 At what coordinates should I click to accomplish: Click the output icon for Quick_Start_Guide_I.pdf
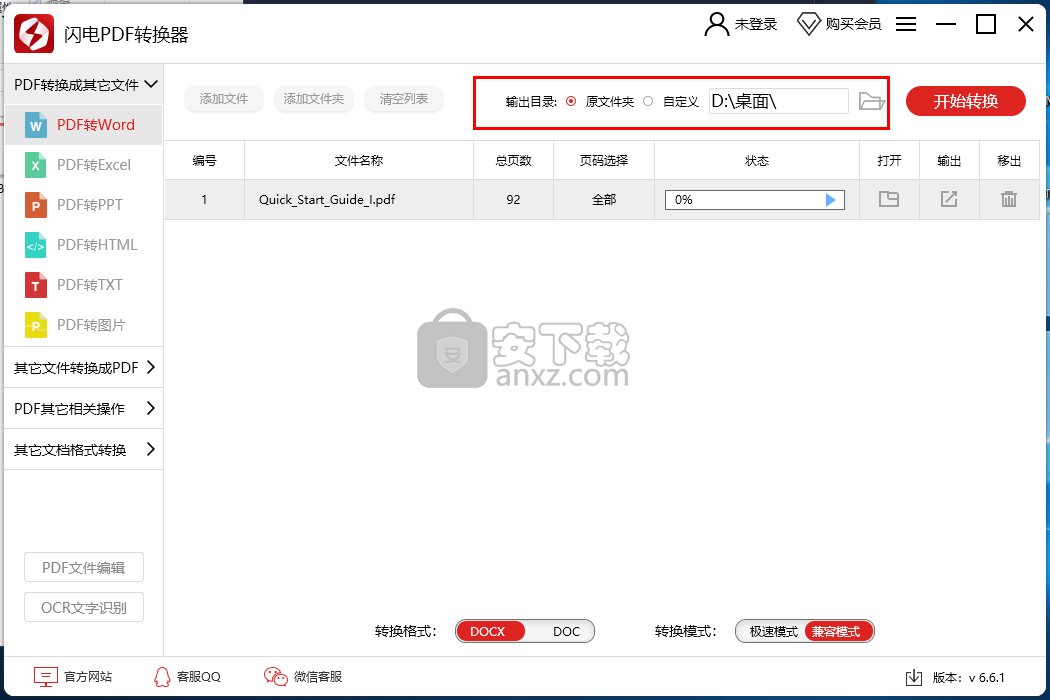pyautogui.click(x=949, y=199)
